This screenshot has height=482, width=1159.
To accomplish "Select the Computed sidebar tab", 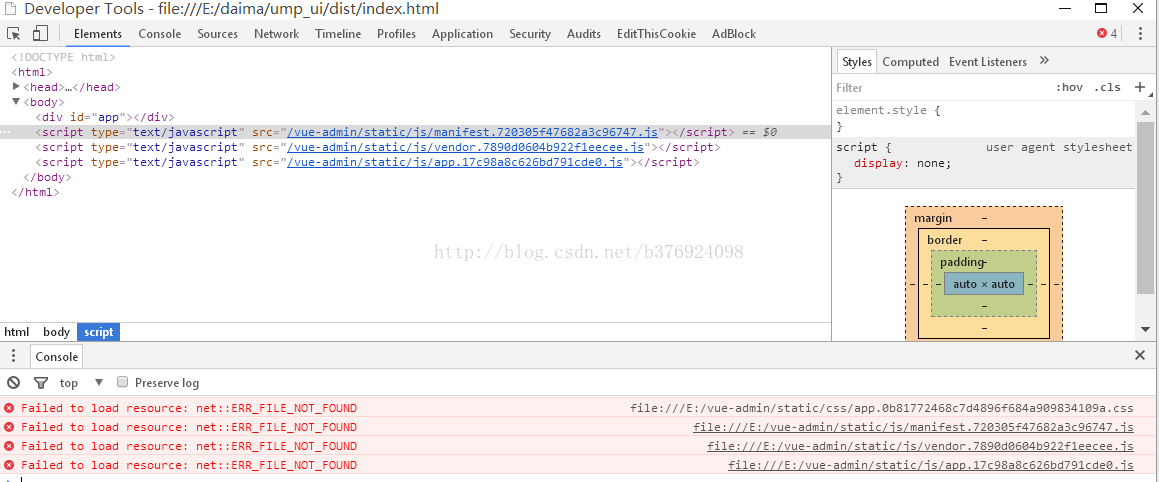I will [911, 61].
